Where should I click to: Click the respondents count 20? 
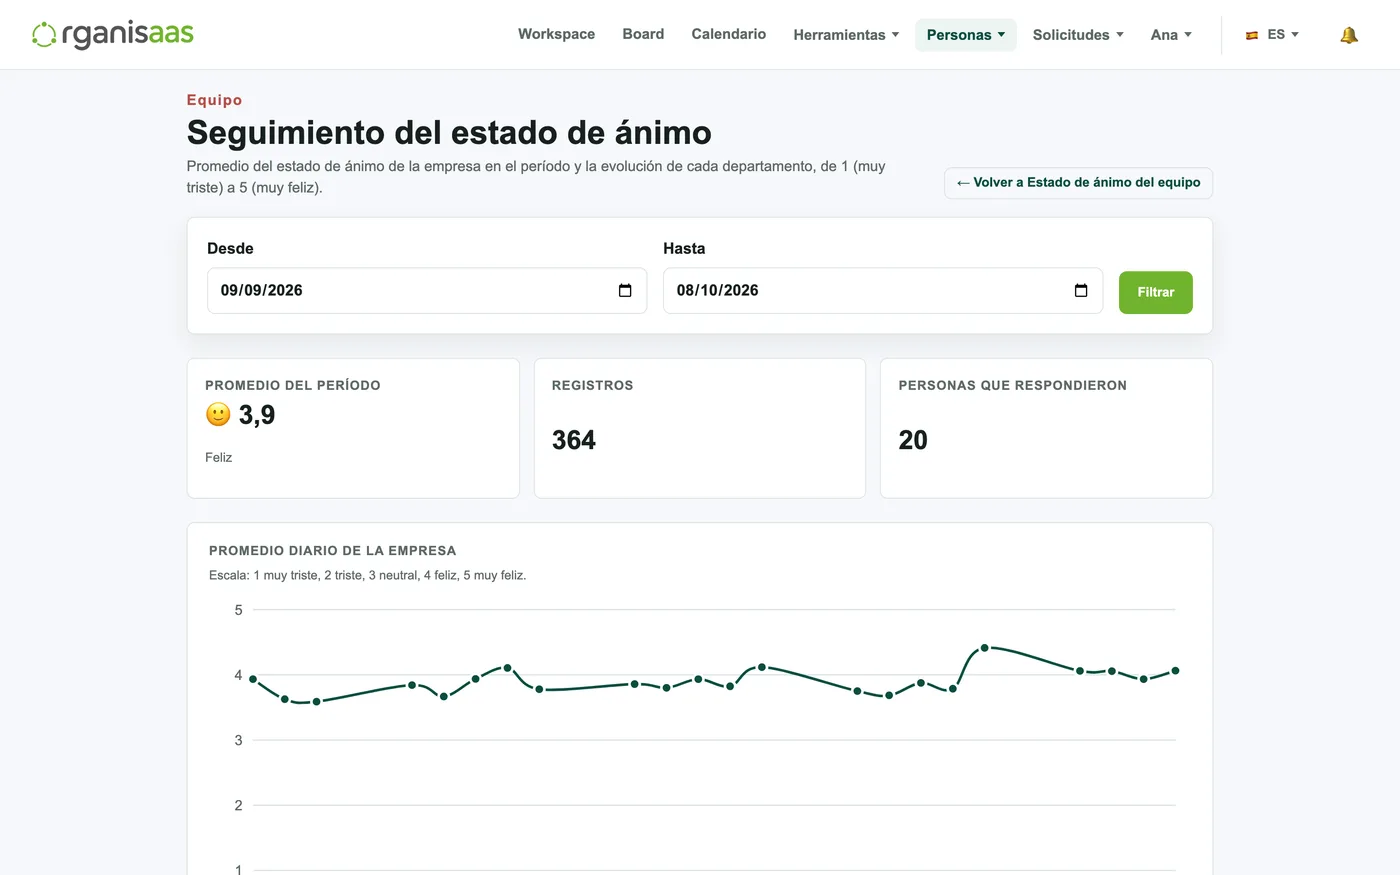pyautogui.click(x=913, y=440)
